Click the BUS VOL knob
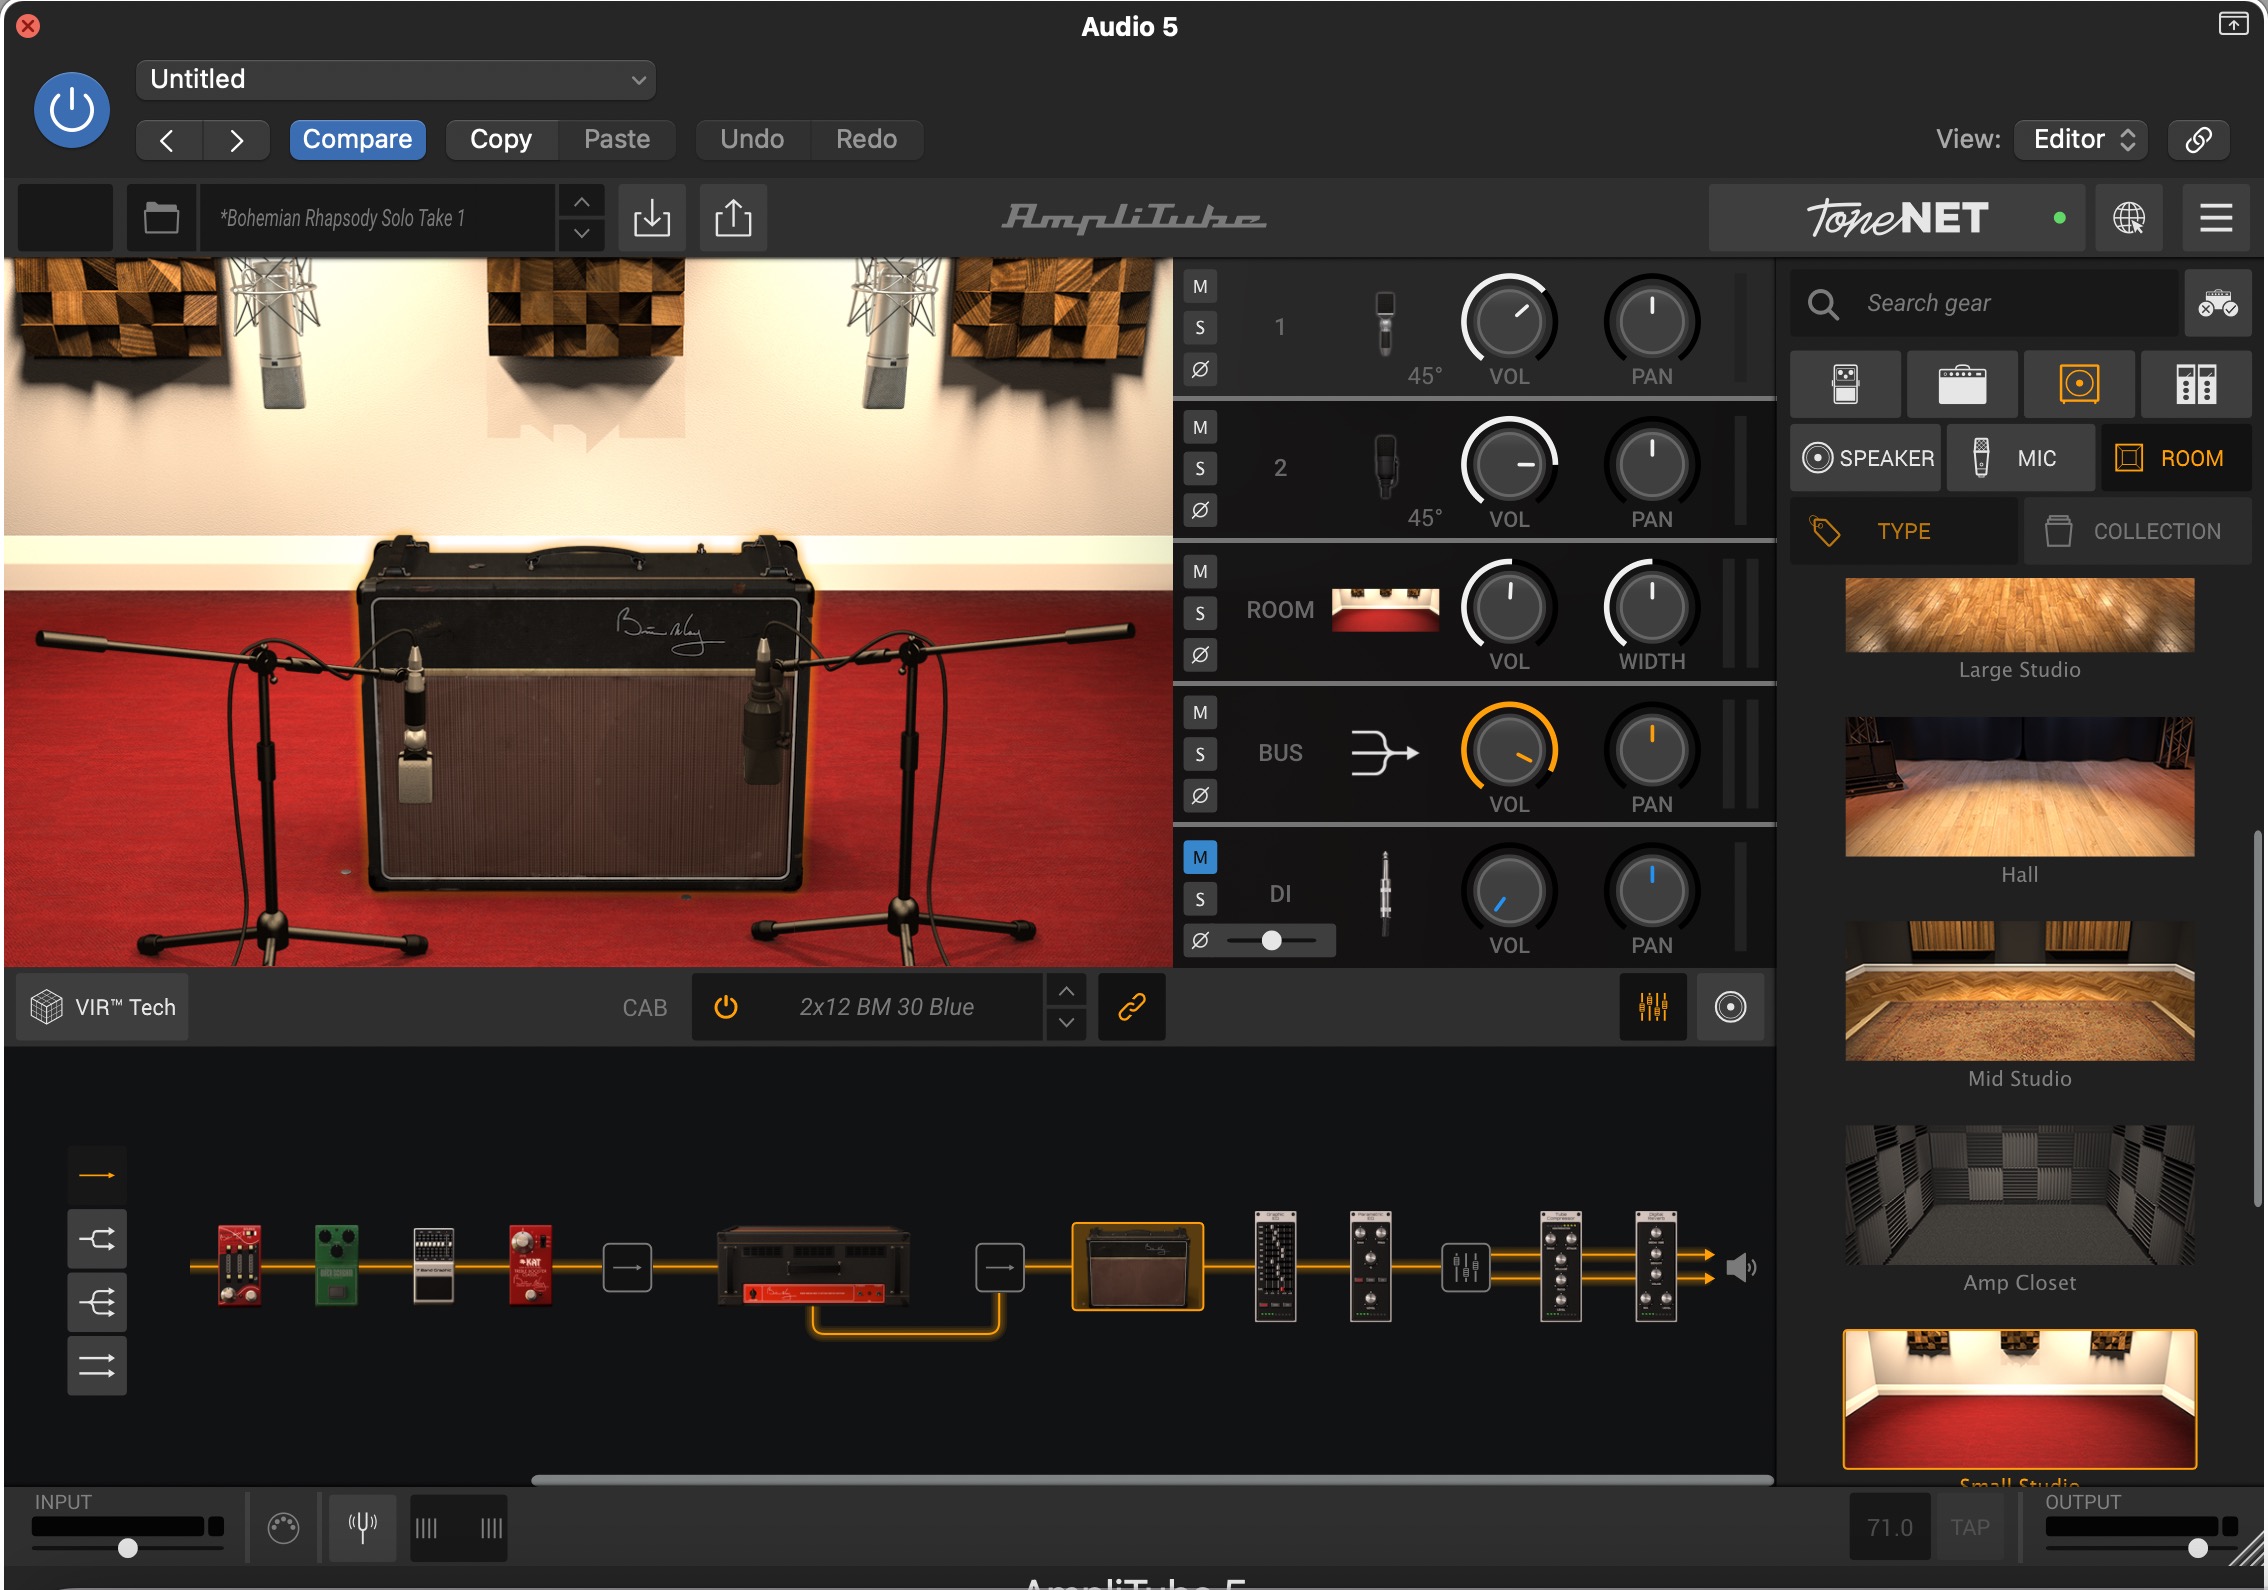Viewport: 2268px width, 1590px height. click(1509, 750)
